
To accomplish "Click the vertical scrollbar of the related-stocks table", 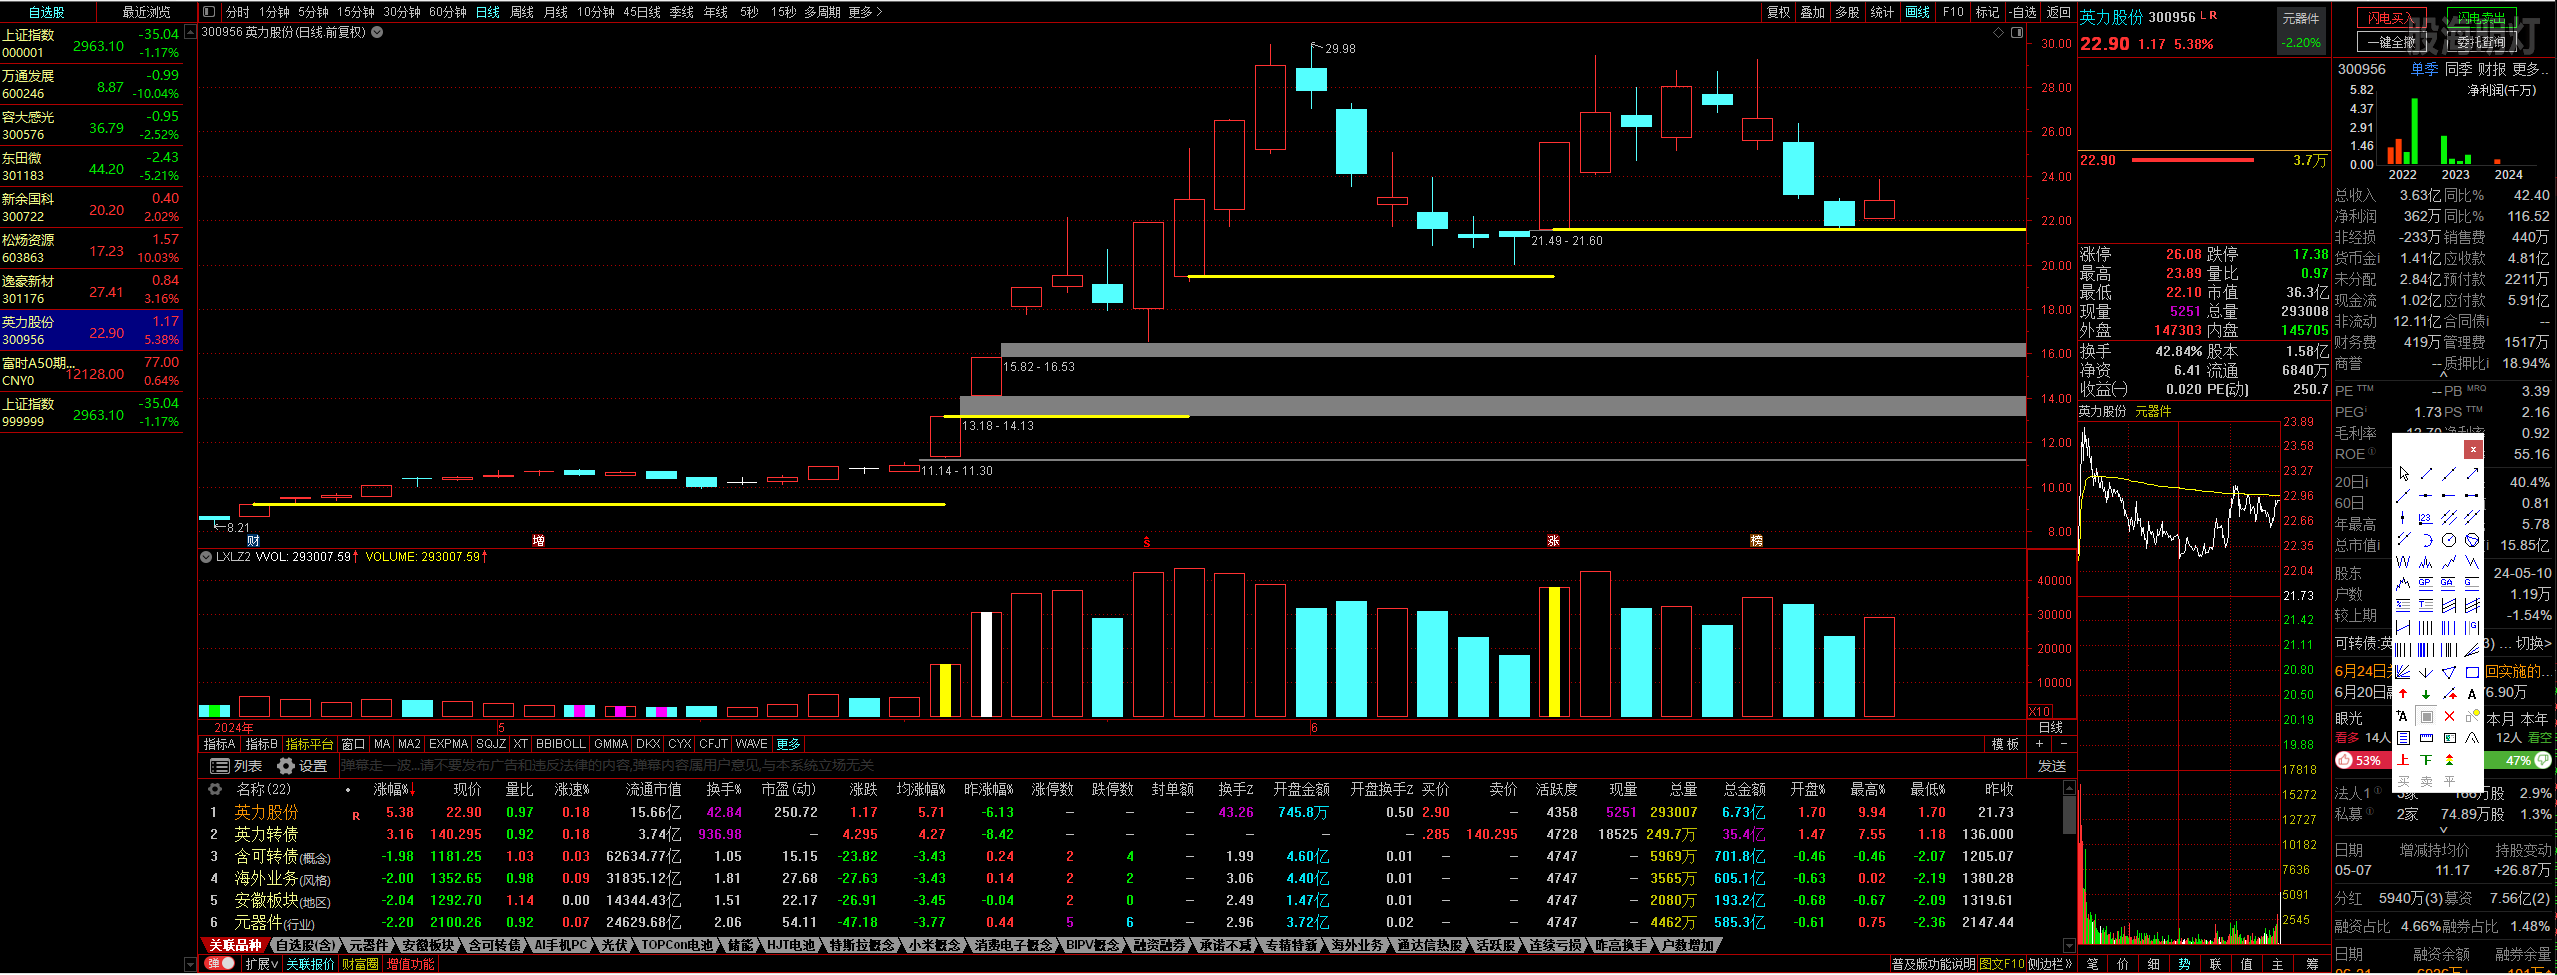I will [2068, 815].
